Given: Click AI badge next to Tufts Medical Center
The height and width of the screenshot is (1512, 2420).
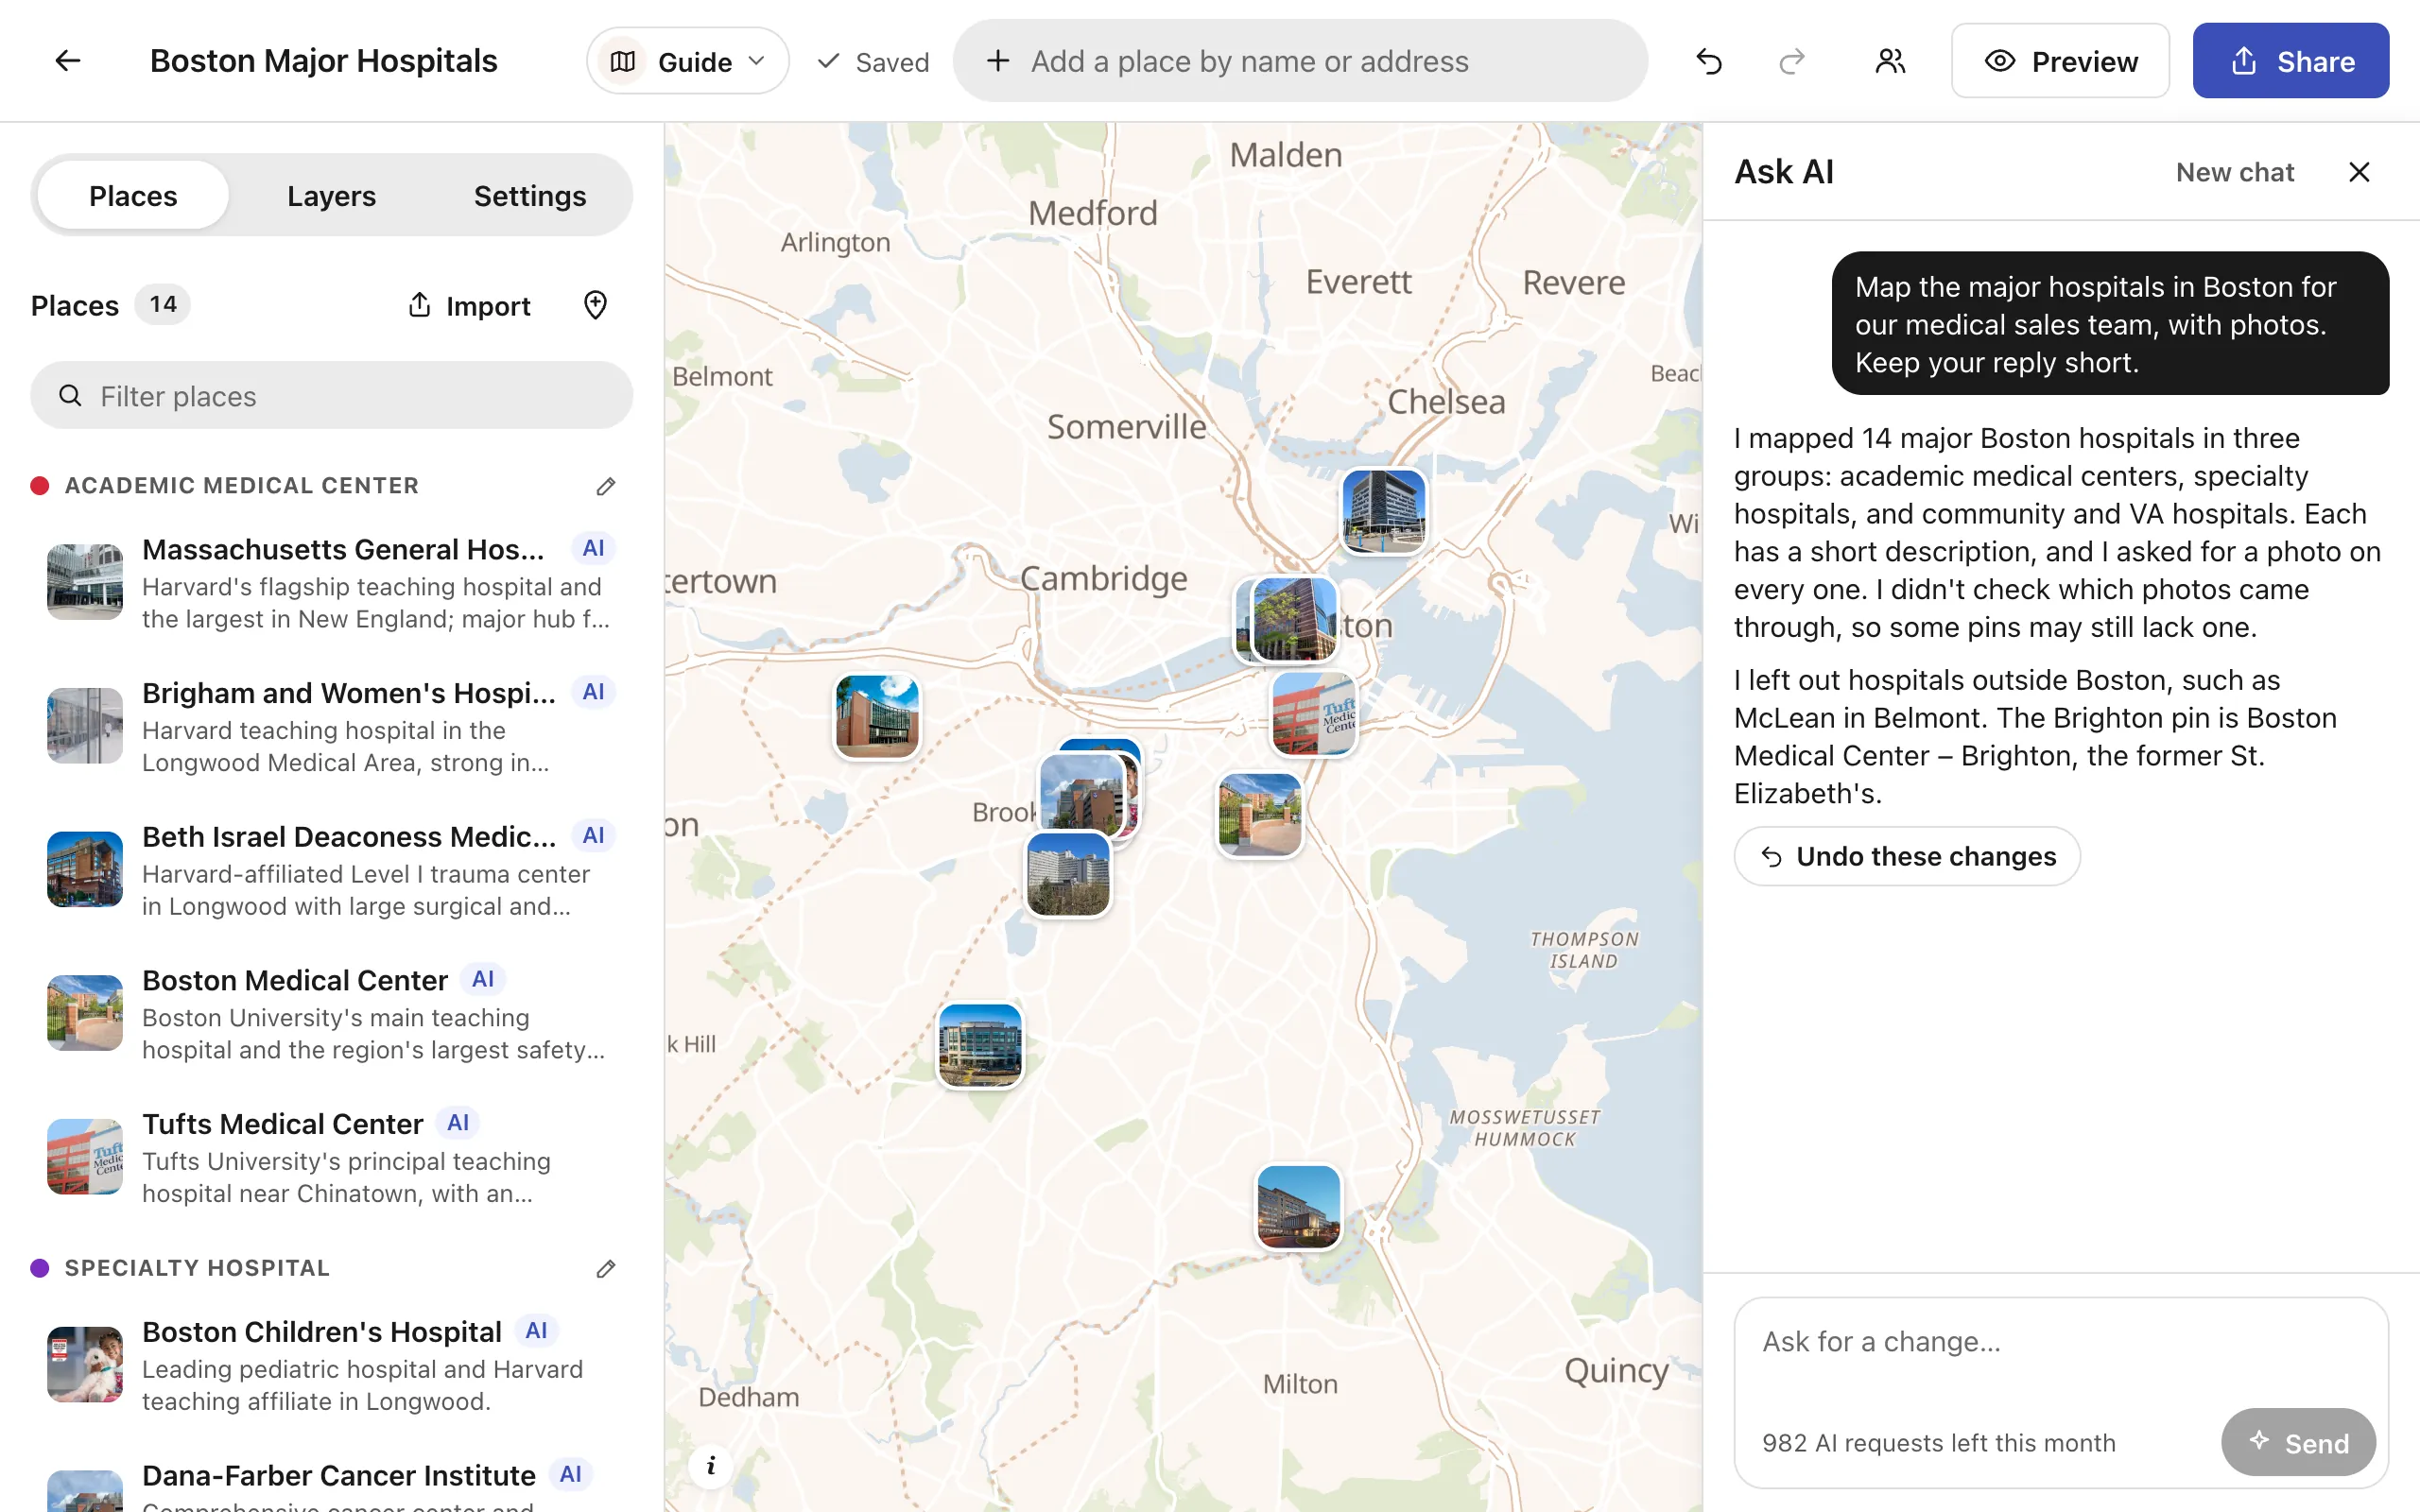Looking at the screenshot, I should click(x=458, y=1123).
